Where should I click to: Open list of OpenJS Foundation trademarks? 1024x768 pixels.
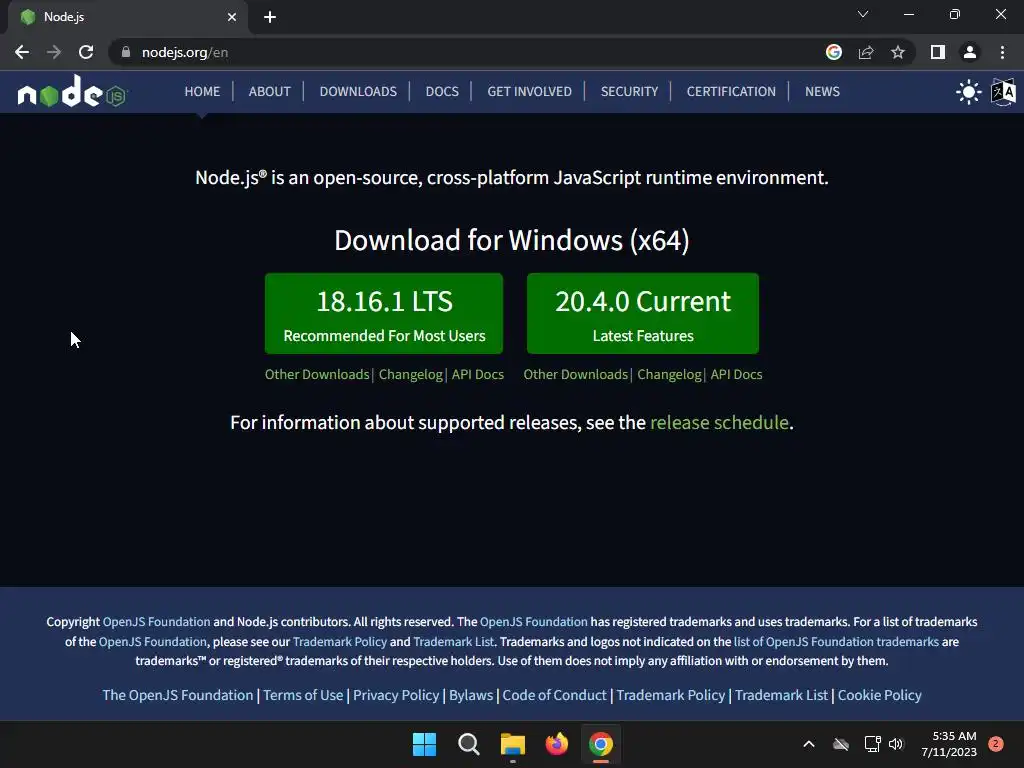point(836,641)
